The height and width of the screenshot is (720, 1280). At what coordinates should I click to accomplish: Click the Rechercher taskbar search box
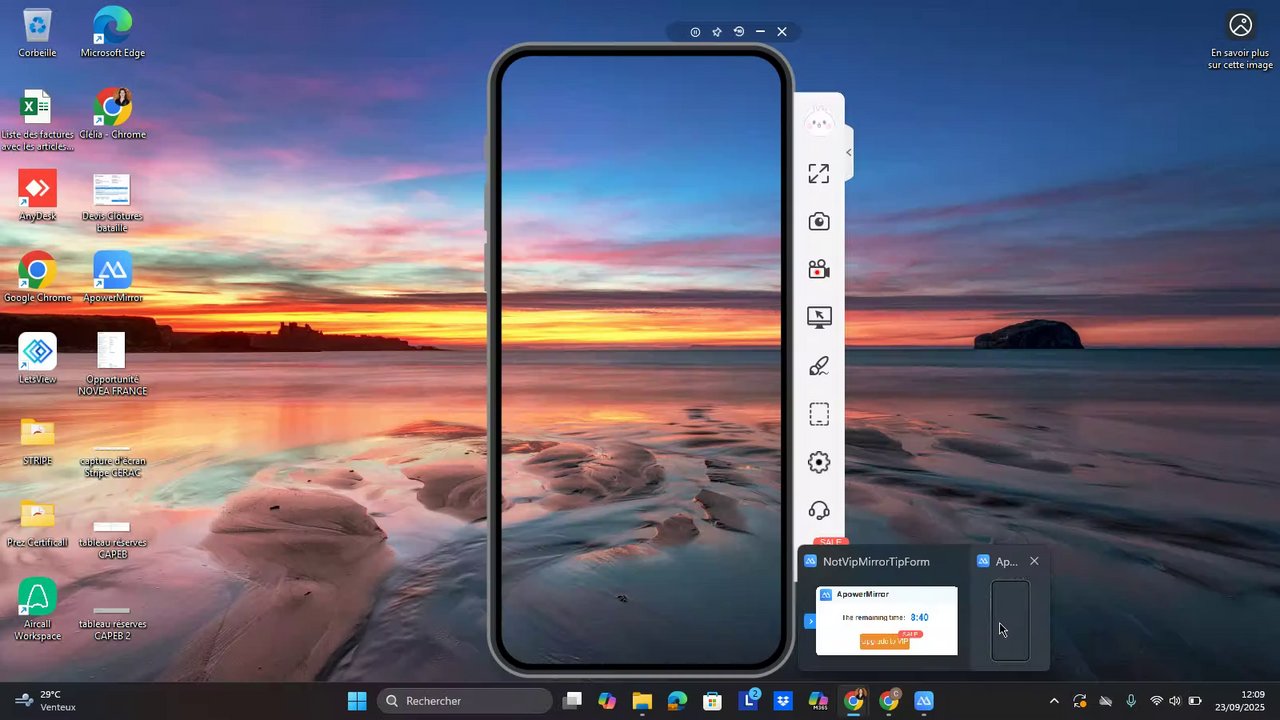pyautogui.click(x=465, y=701)
